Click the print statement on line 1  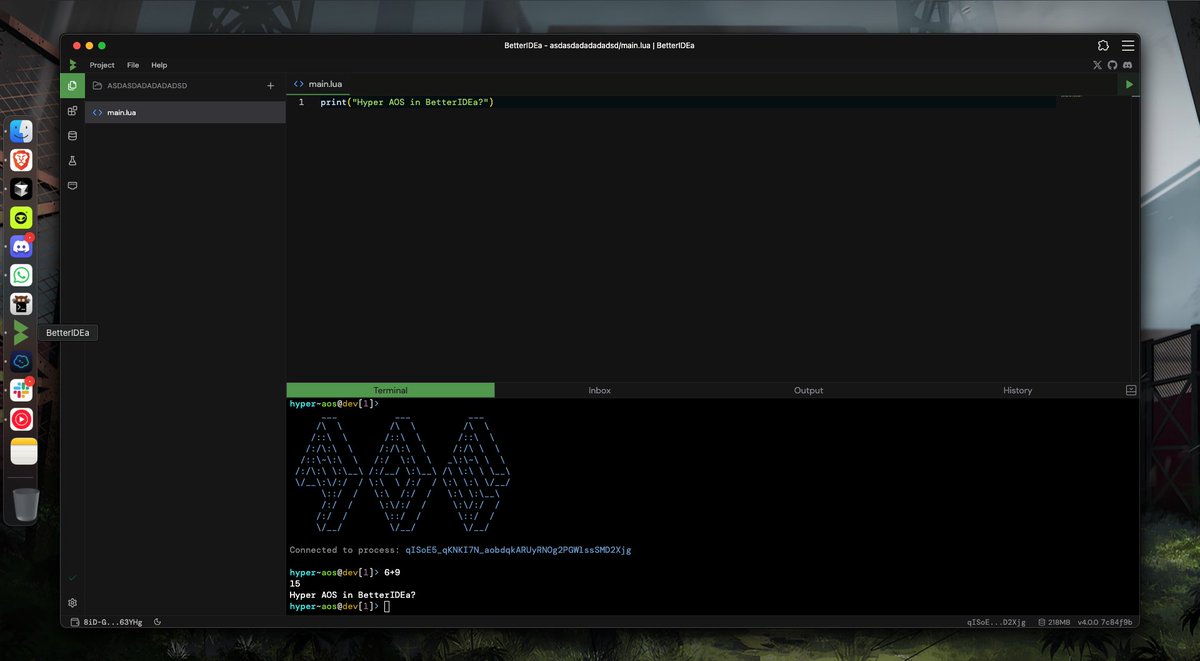pos(407,102)
